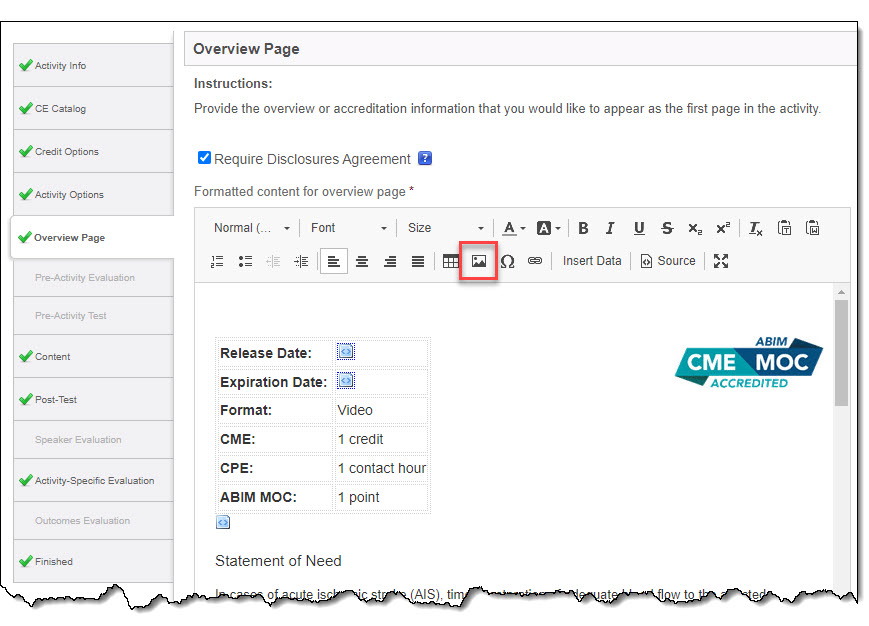Apply strikethrough formatting
This screenshot has height=626, width=869.
667,228
